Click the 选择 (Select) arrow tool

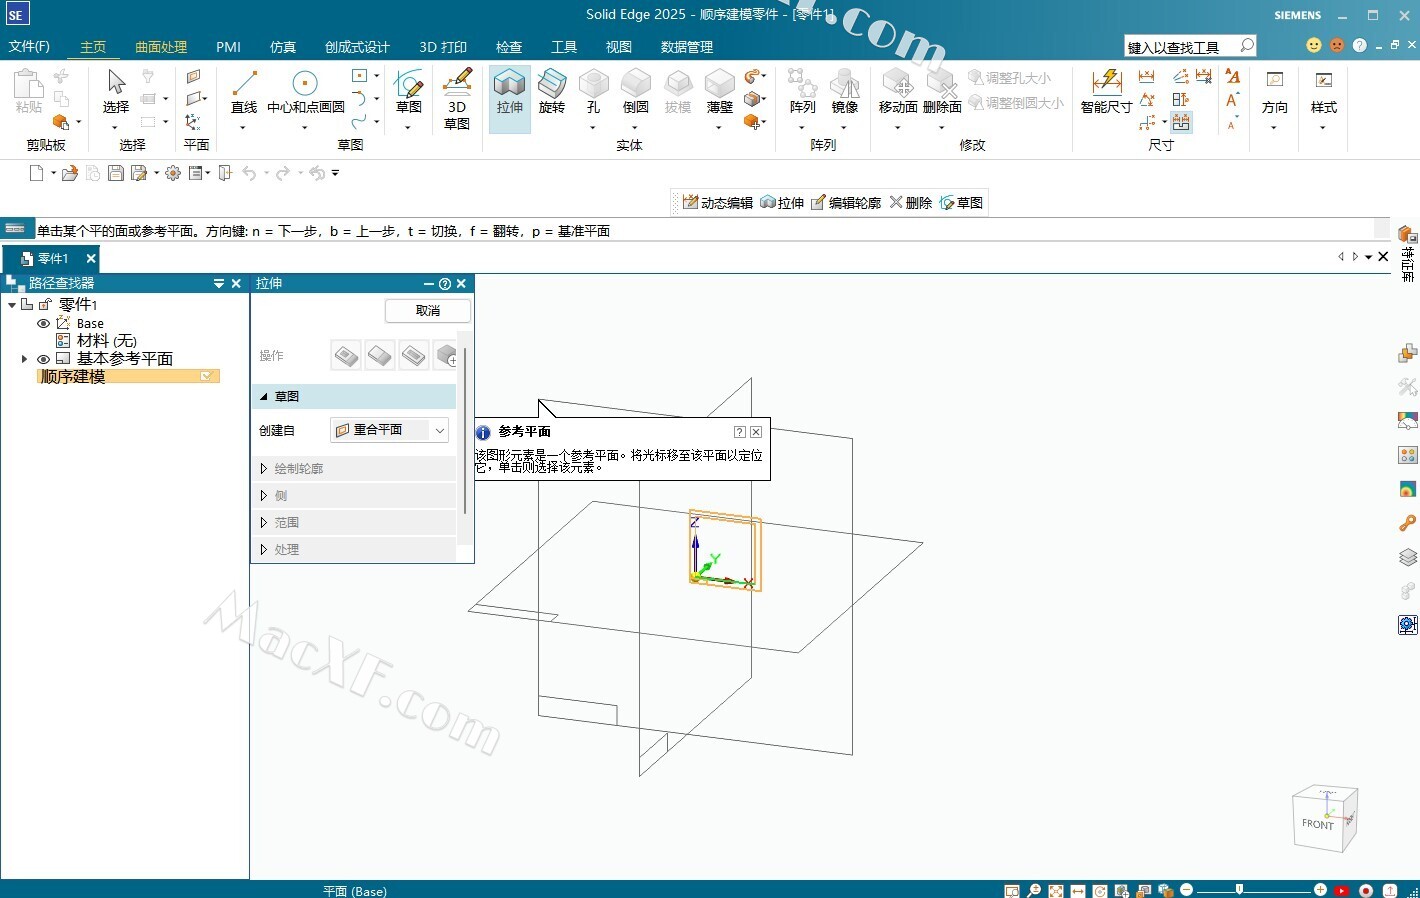(x=116, y=92)
